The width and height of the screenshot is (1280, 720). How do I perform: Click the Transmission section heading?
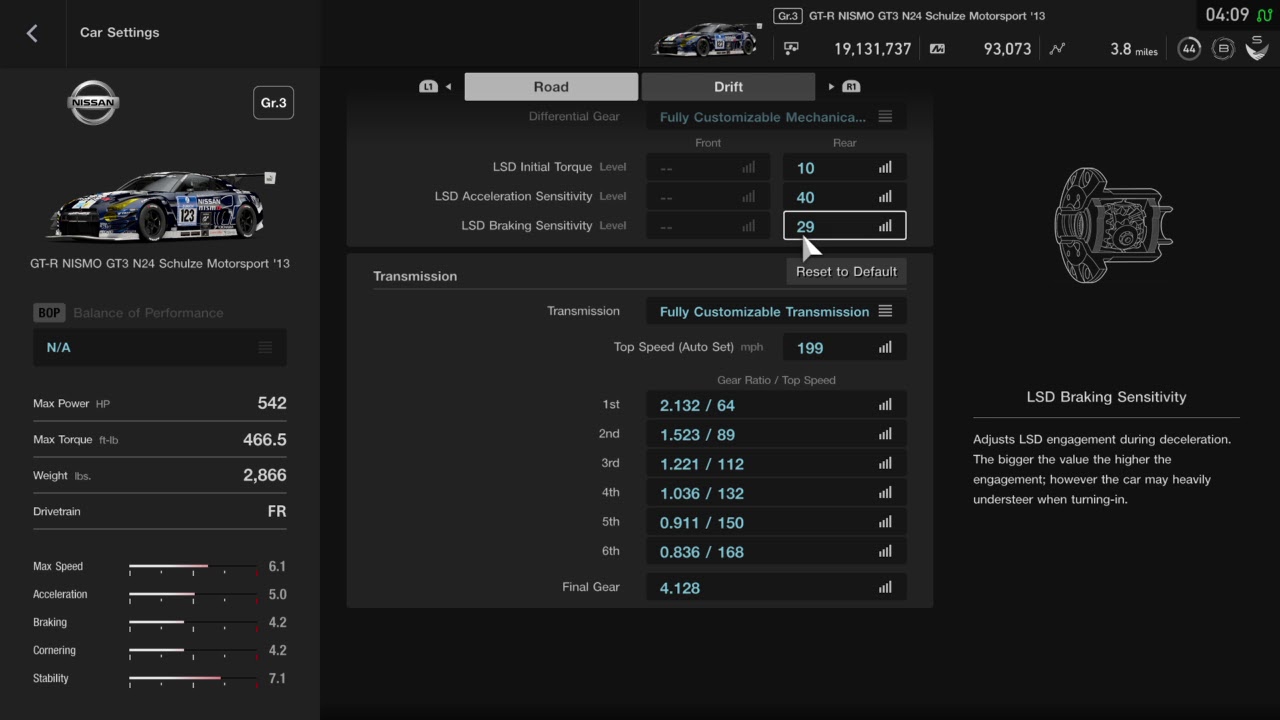415,276
